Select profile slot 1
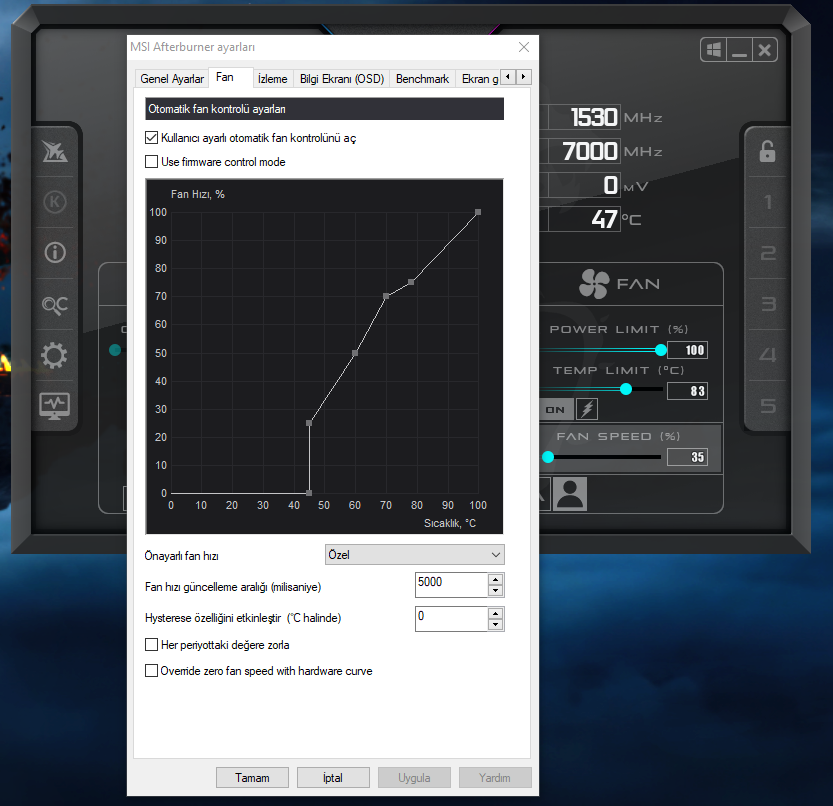The image size is (833, 806). pos(768,202)
